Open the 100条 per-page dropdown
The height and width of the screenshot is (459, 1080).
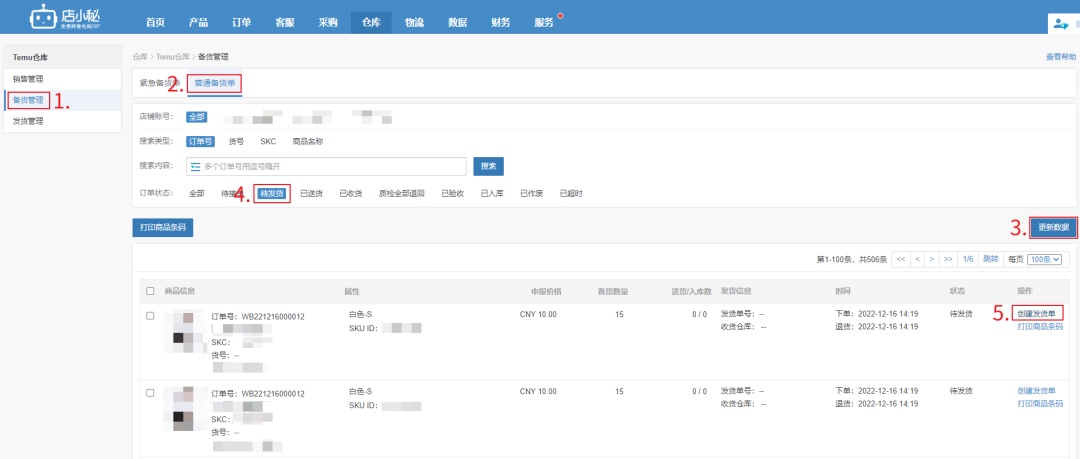click(x=1045, y=259)
